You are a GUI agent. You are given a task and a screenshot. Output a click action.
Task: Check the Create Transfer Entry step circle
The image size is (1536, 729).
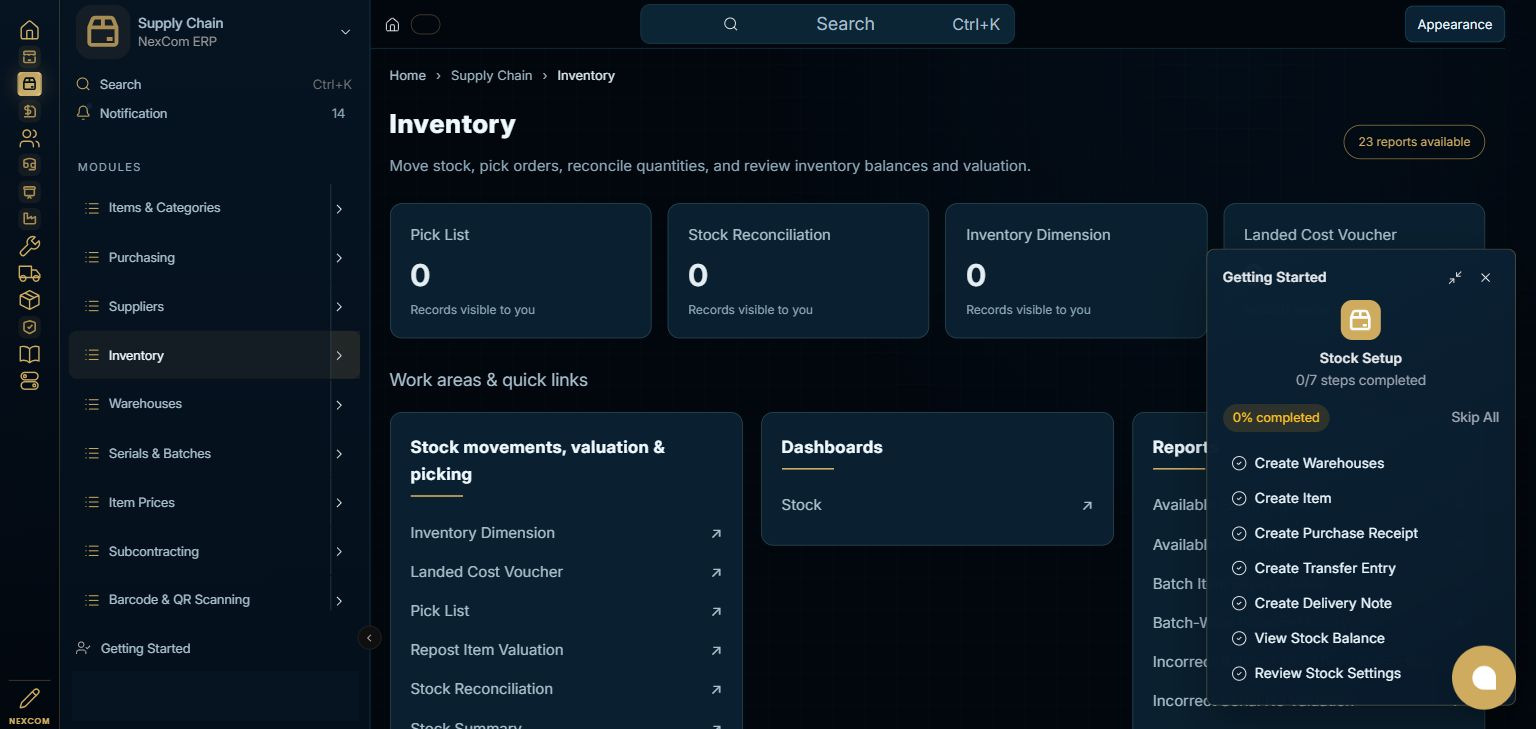click(1239, 568)
